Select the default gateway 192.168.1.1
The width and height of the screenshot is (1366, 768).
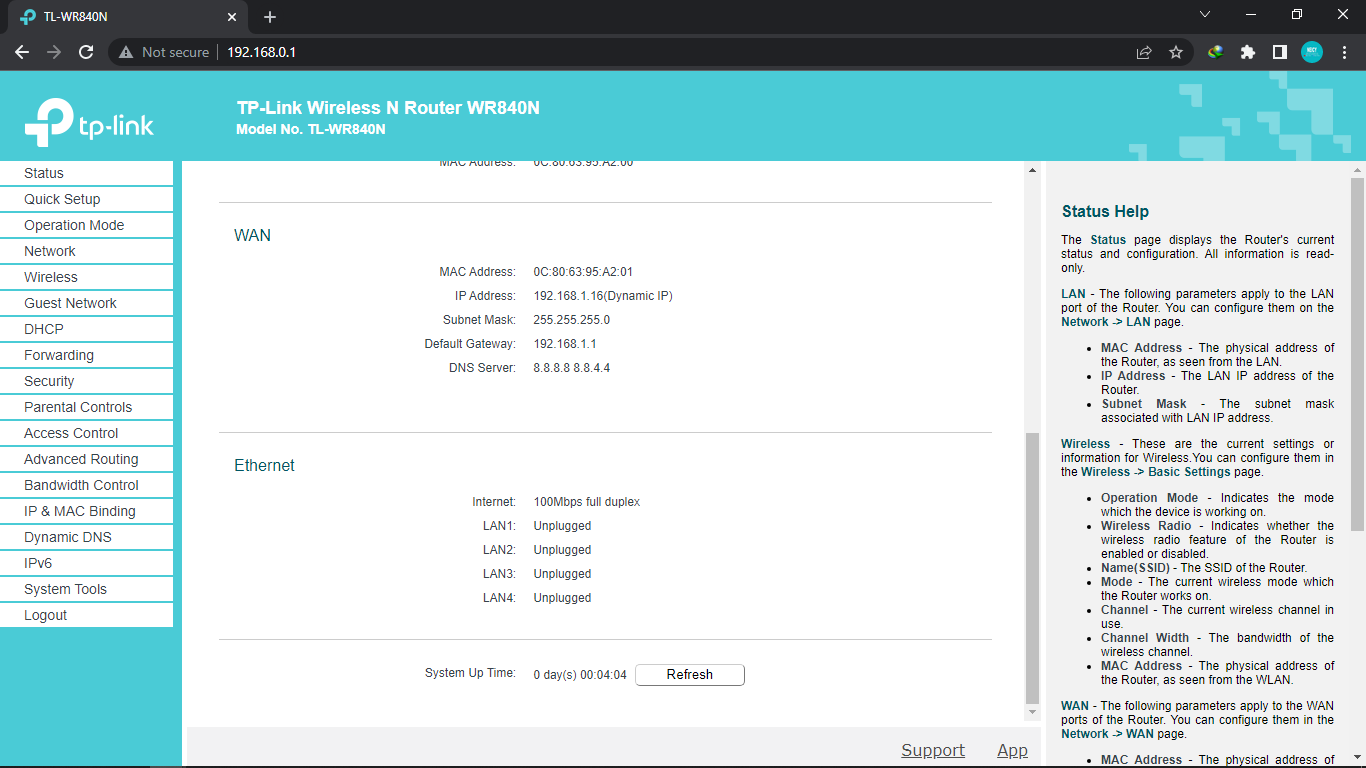(565, 344)
